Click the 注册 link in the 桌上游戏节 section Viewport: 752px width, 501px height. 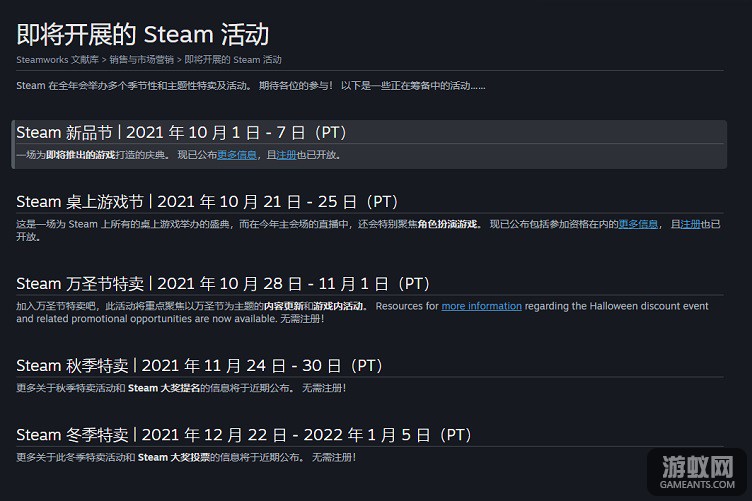[x=690, y=224]
